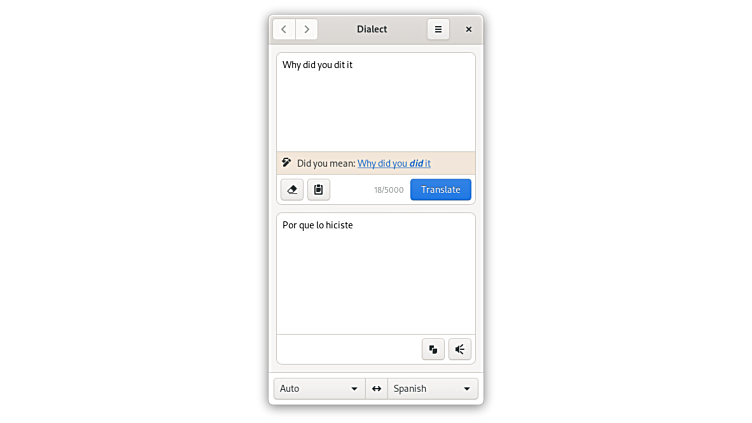Image resolution: width=752 pixels, height=423 pixels.
Task: Accept the "Why did you did it" suggestion
Action: click(394, 164)
